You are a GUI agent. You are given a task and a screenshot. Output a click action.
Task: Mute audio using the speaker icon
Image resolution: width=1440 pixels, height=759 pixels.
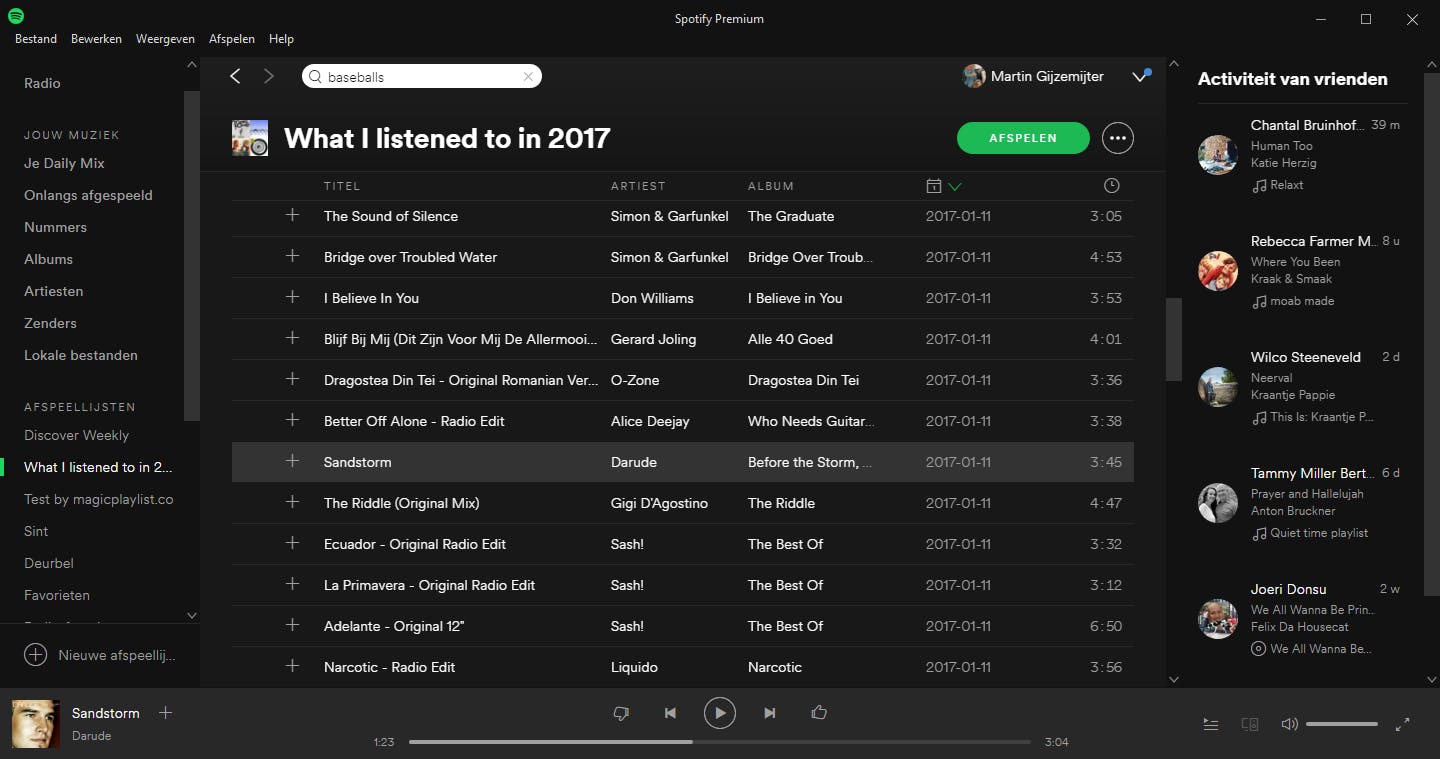pos(1290,724)
